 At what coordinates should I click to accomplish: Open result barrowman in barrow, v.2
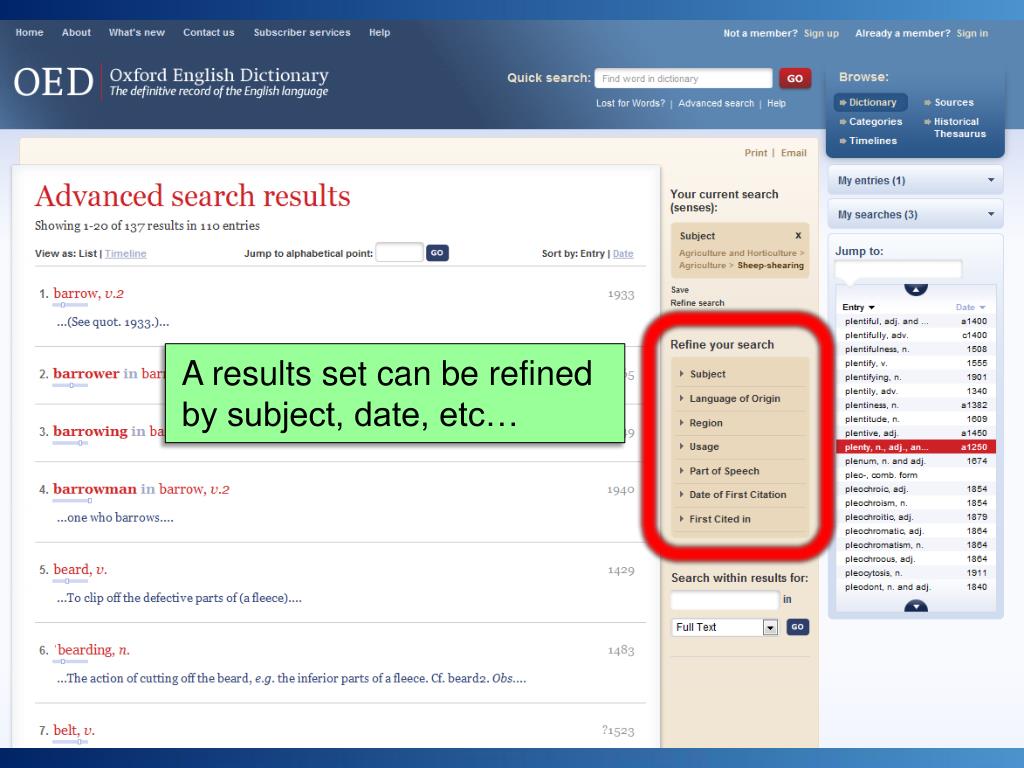point(141,488)
